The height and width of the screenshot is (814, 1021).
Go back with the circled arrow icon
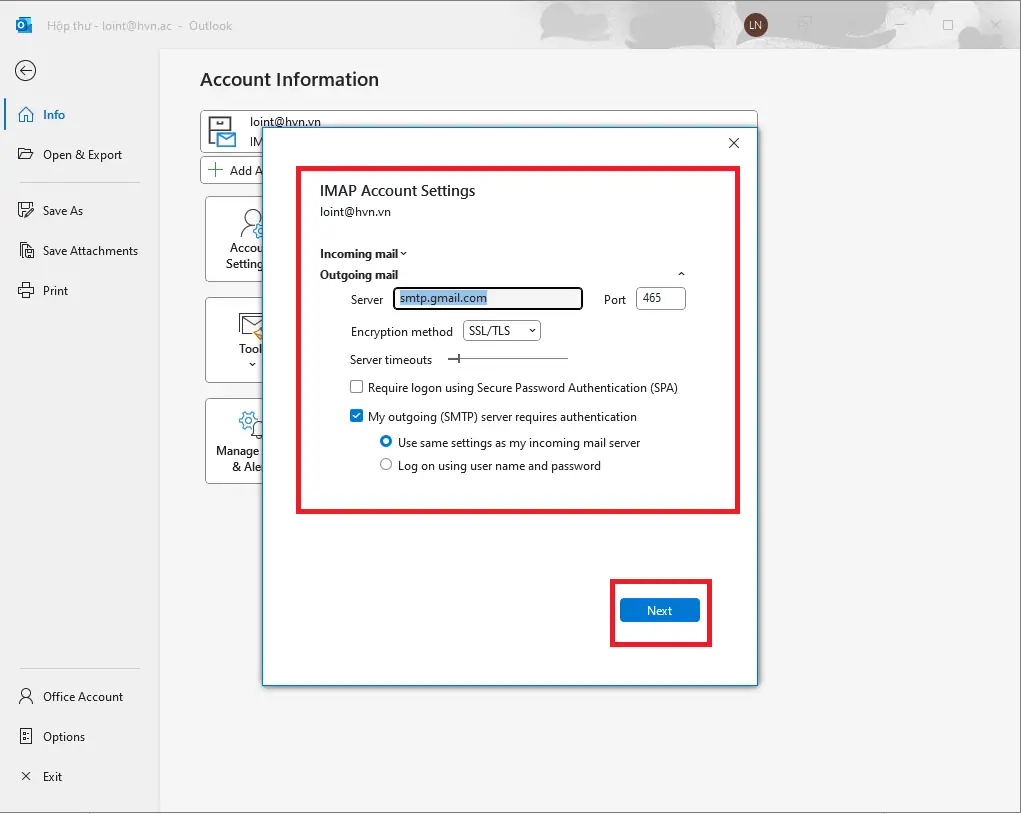pyautogui.click(x=25, y=70)
